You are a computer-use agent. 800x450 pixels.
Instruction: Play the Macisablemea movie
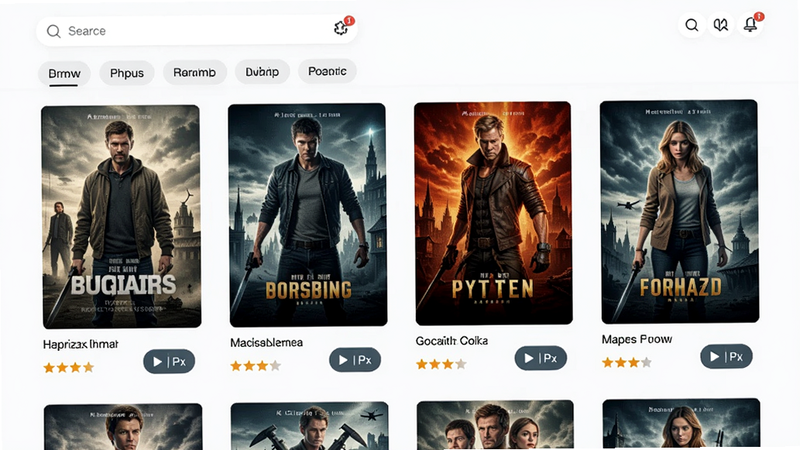pos(355,360)
